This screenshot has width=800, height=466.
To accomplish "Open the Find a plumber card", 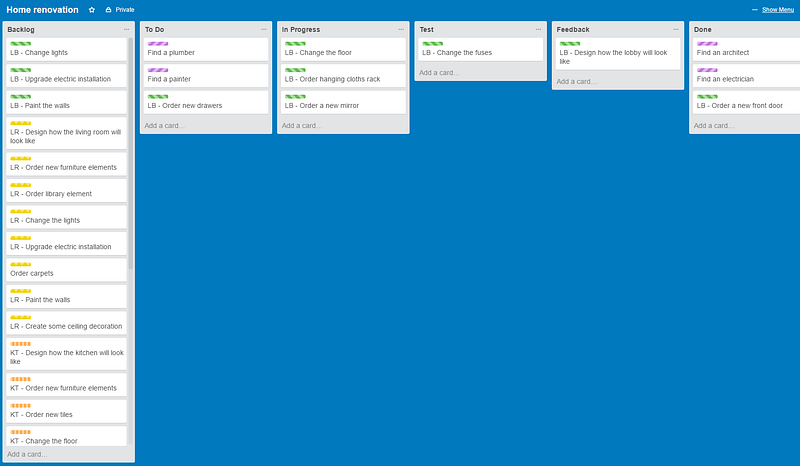I will [206, 50].
